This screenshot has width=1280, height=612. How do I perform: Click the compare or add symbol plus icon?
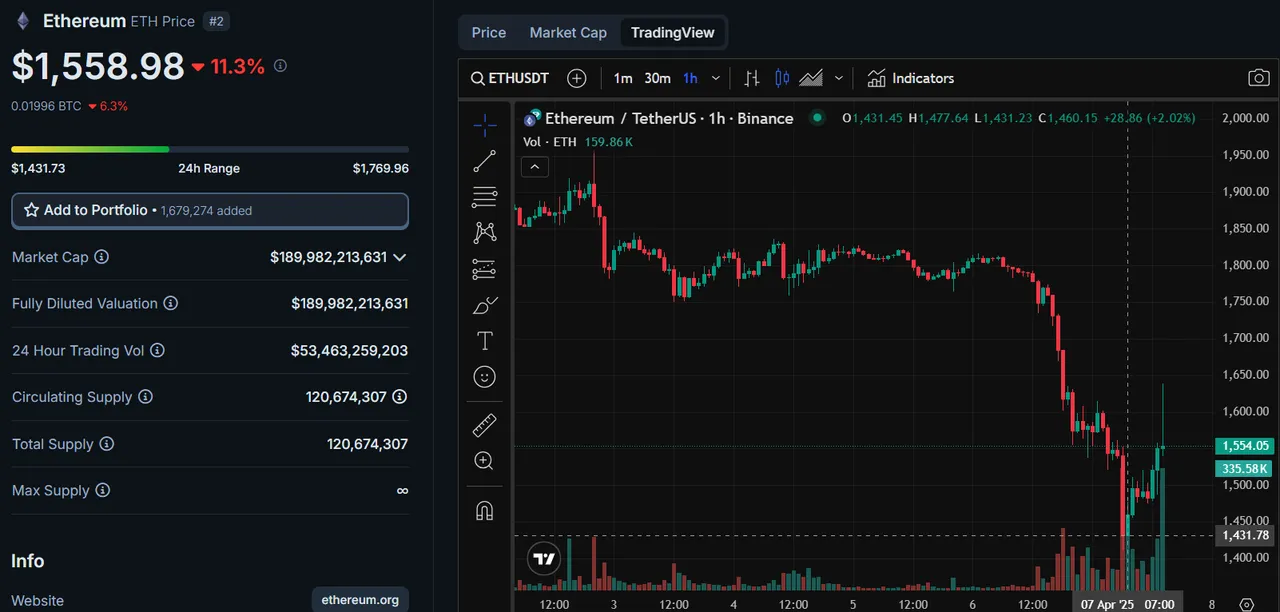(x=577, y=78)
